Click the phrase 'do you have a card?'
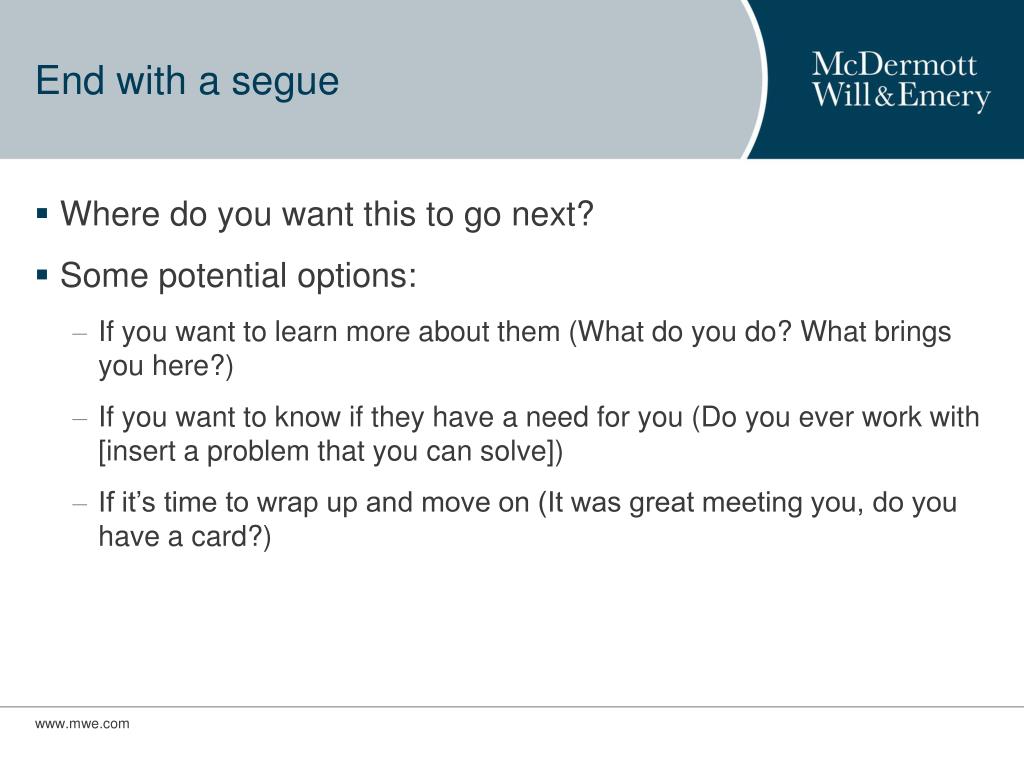 [528, 520]
